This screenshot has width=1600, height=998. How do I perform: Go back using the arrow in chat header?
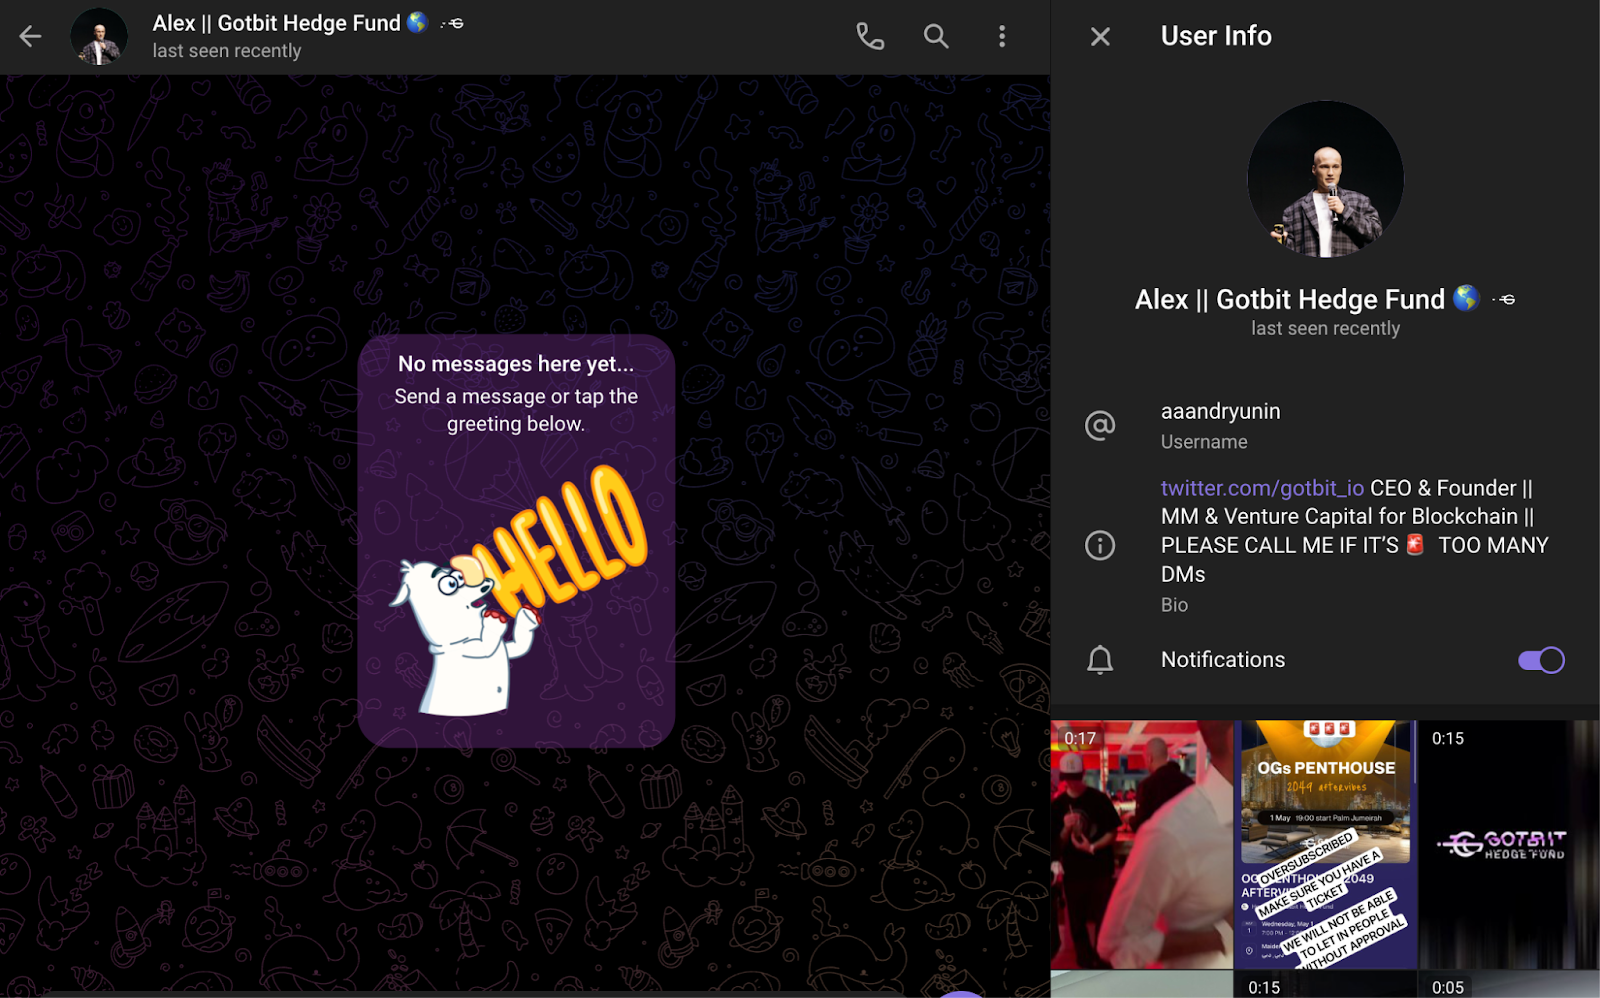point(30,37)
